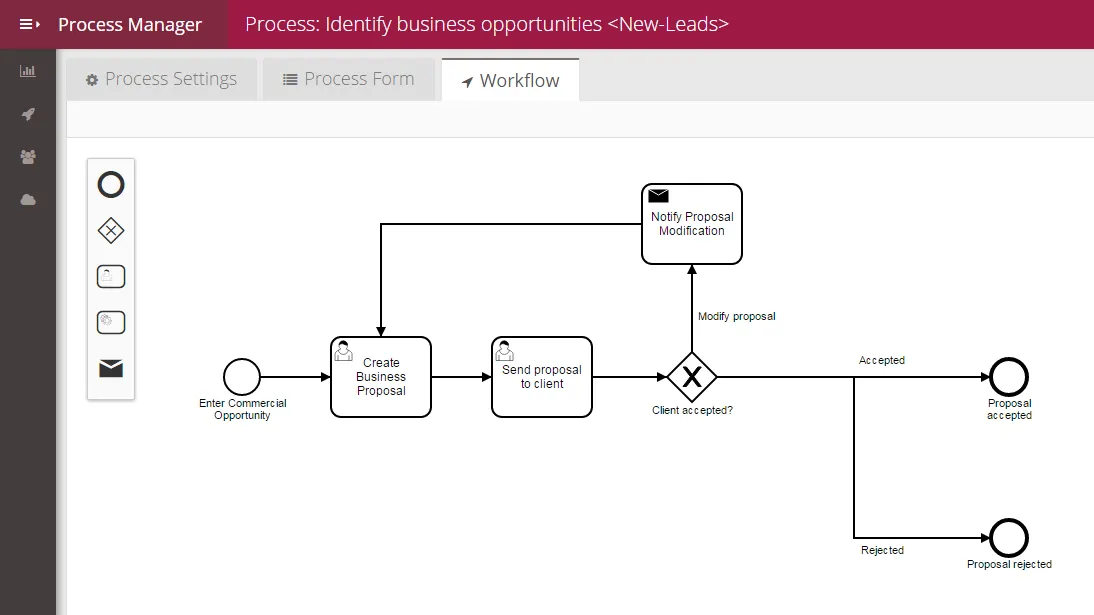Select the Proposal accepted end event

[1009, 377]
